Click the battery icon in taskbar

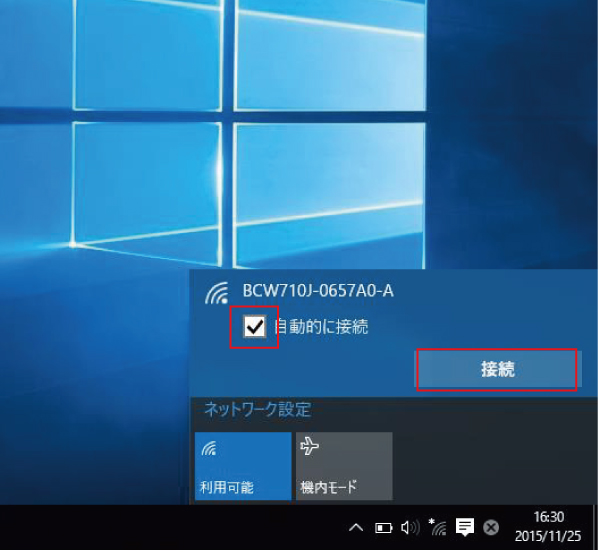click(383, 529)
